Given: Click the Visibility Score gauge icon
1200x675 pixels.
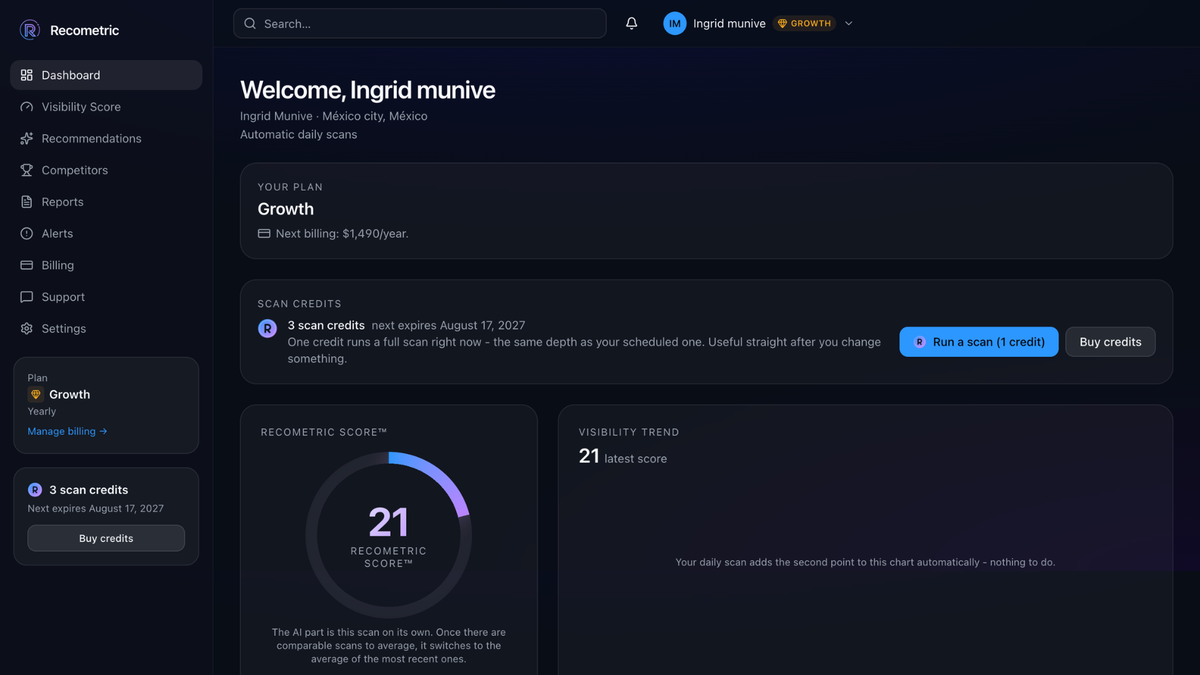Looking at the screenshot, I should click(x=27, y=107).
